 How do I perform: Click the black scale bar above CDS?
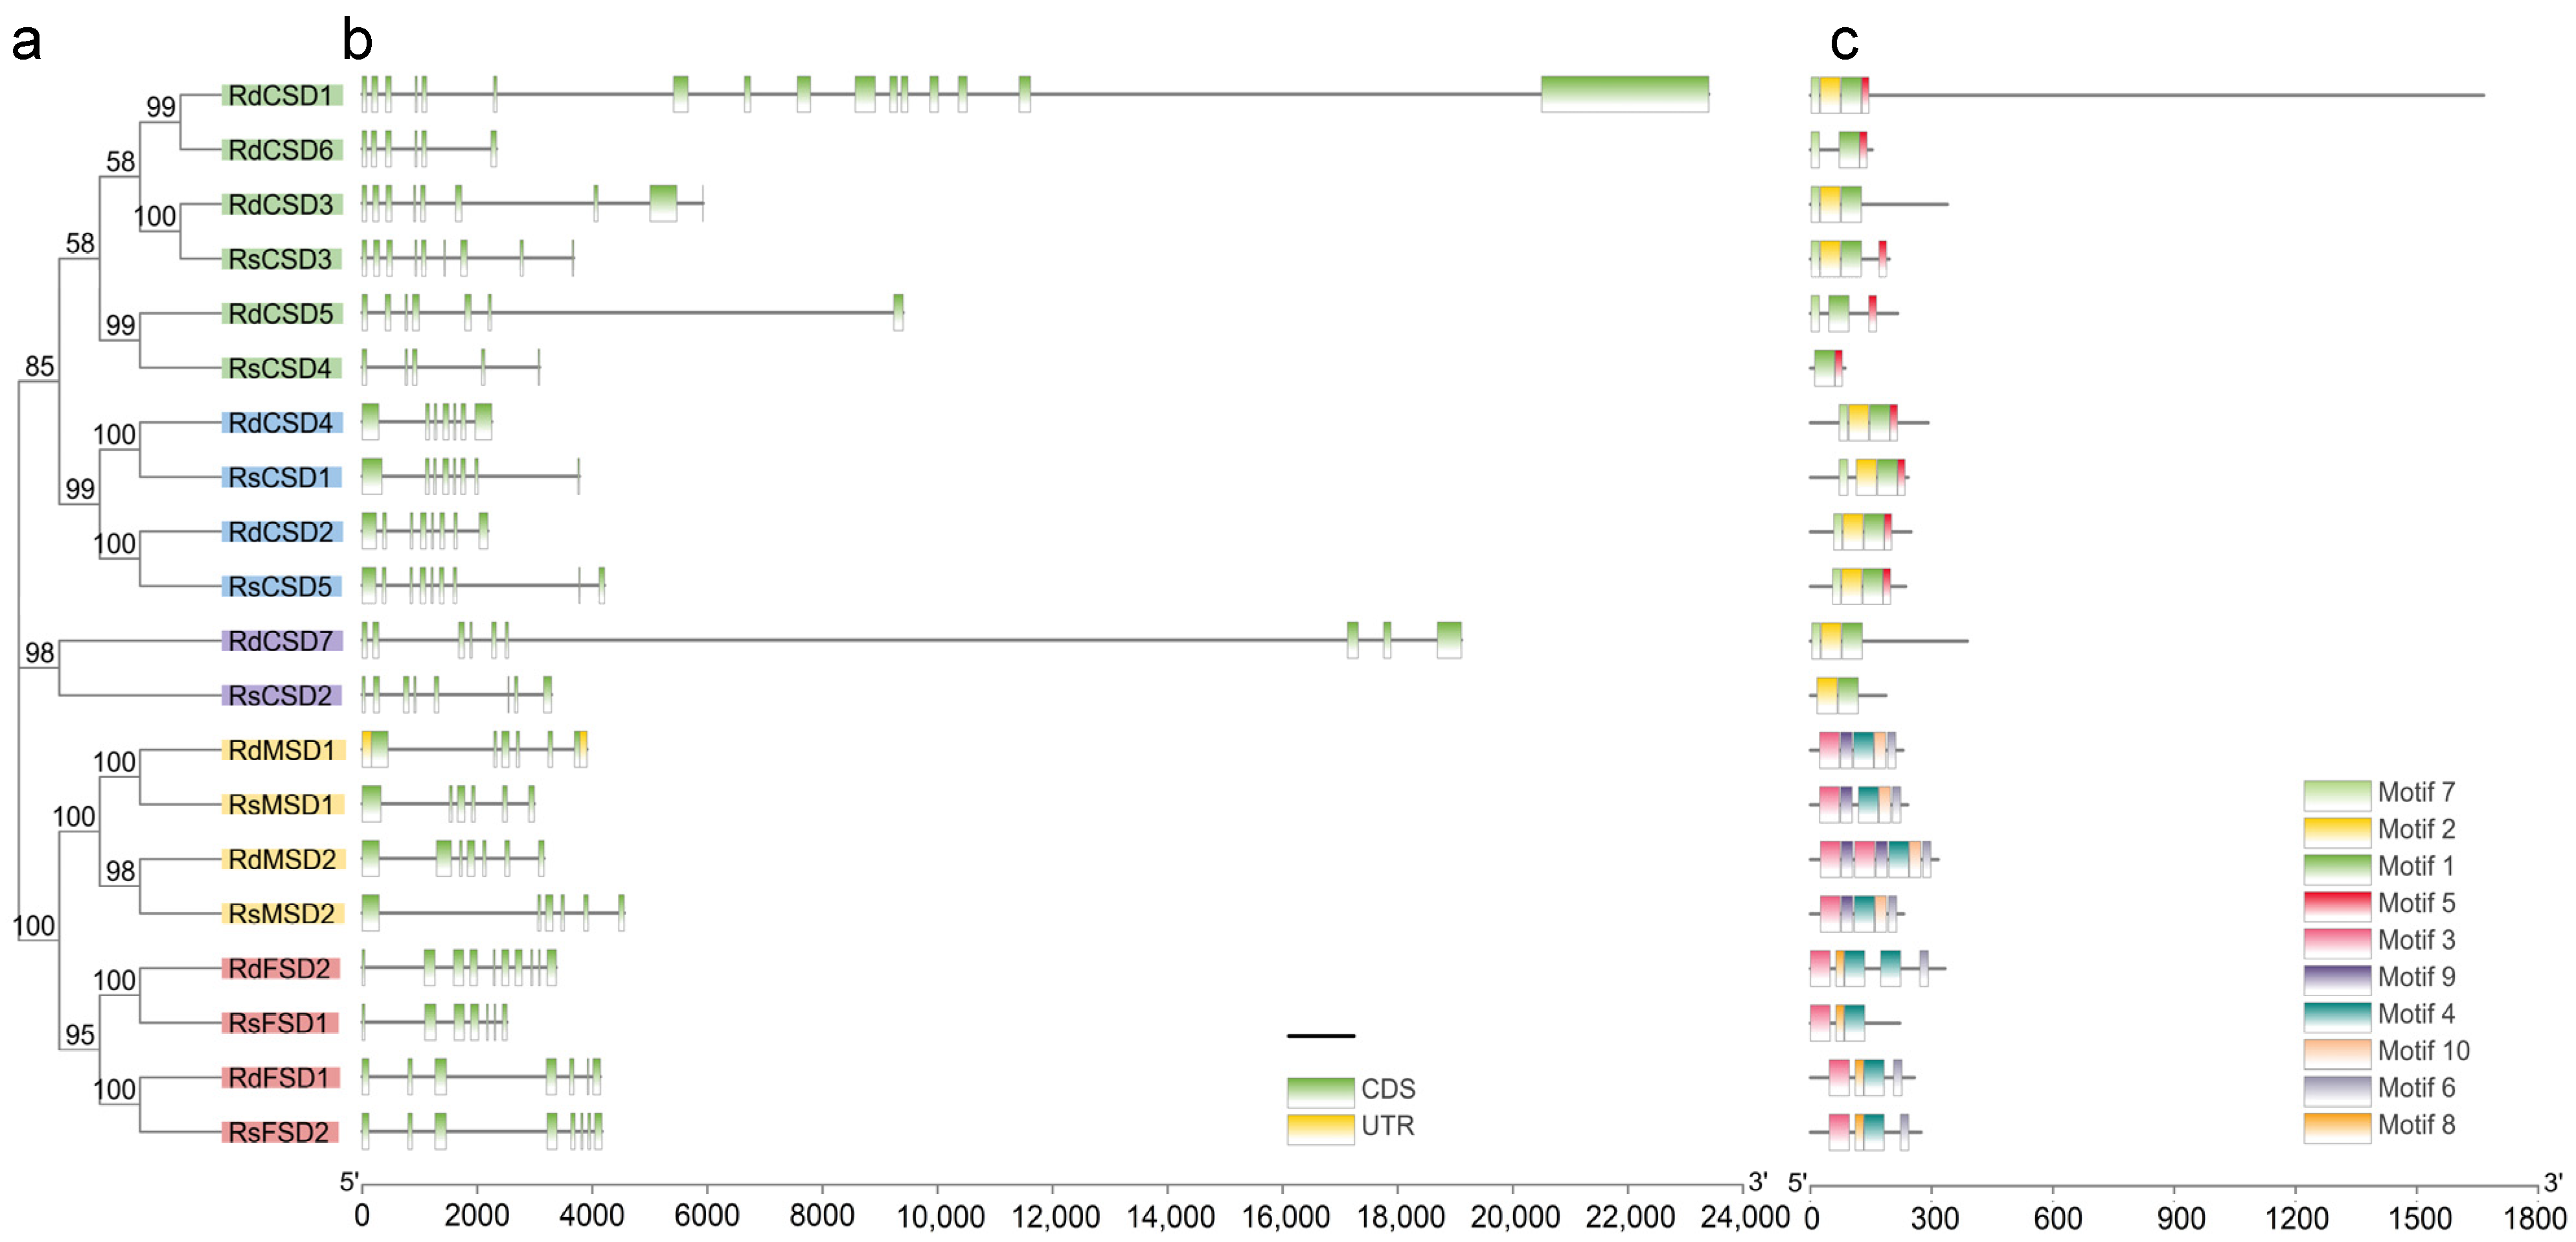coord(1320,1036)
